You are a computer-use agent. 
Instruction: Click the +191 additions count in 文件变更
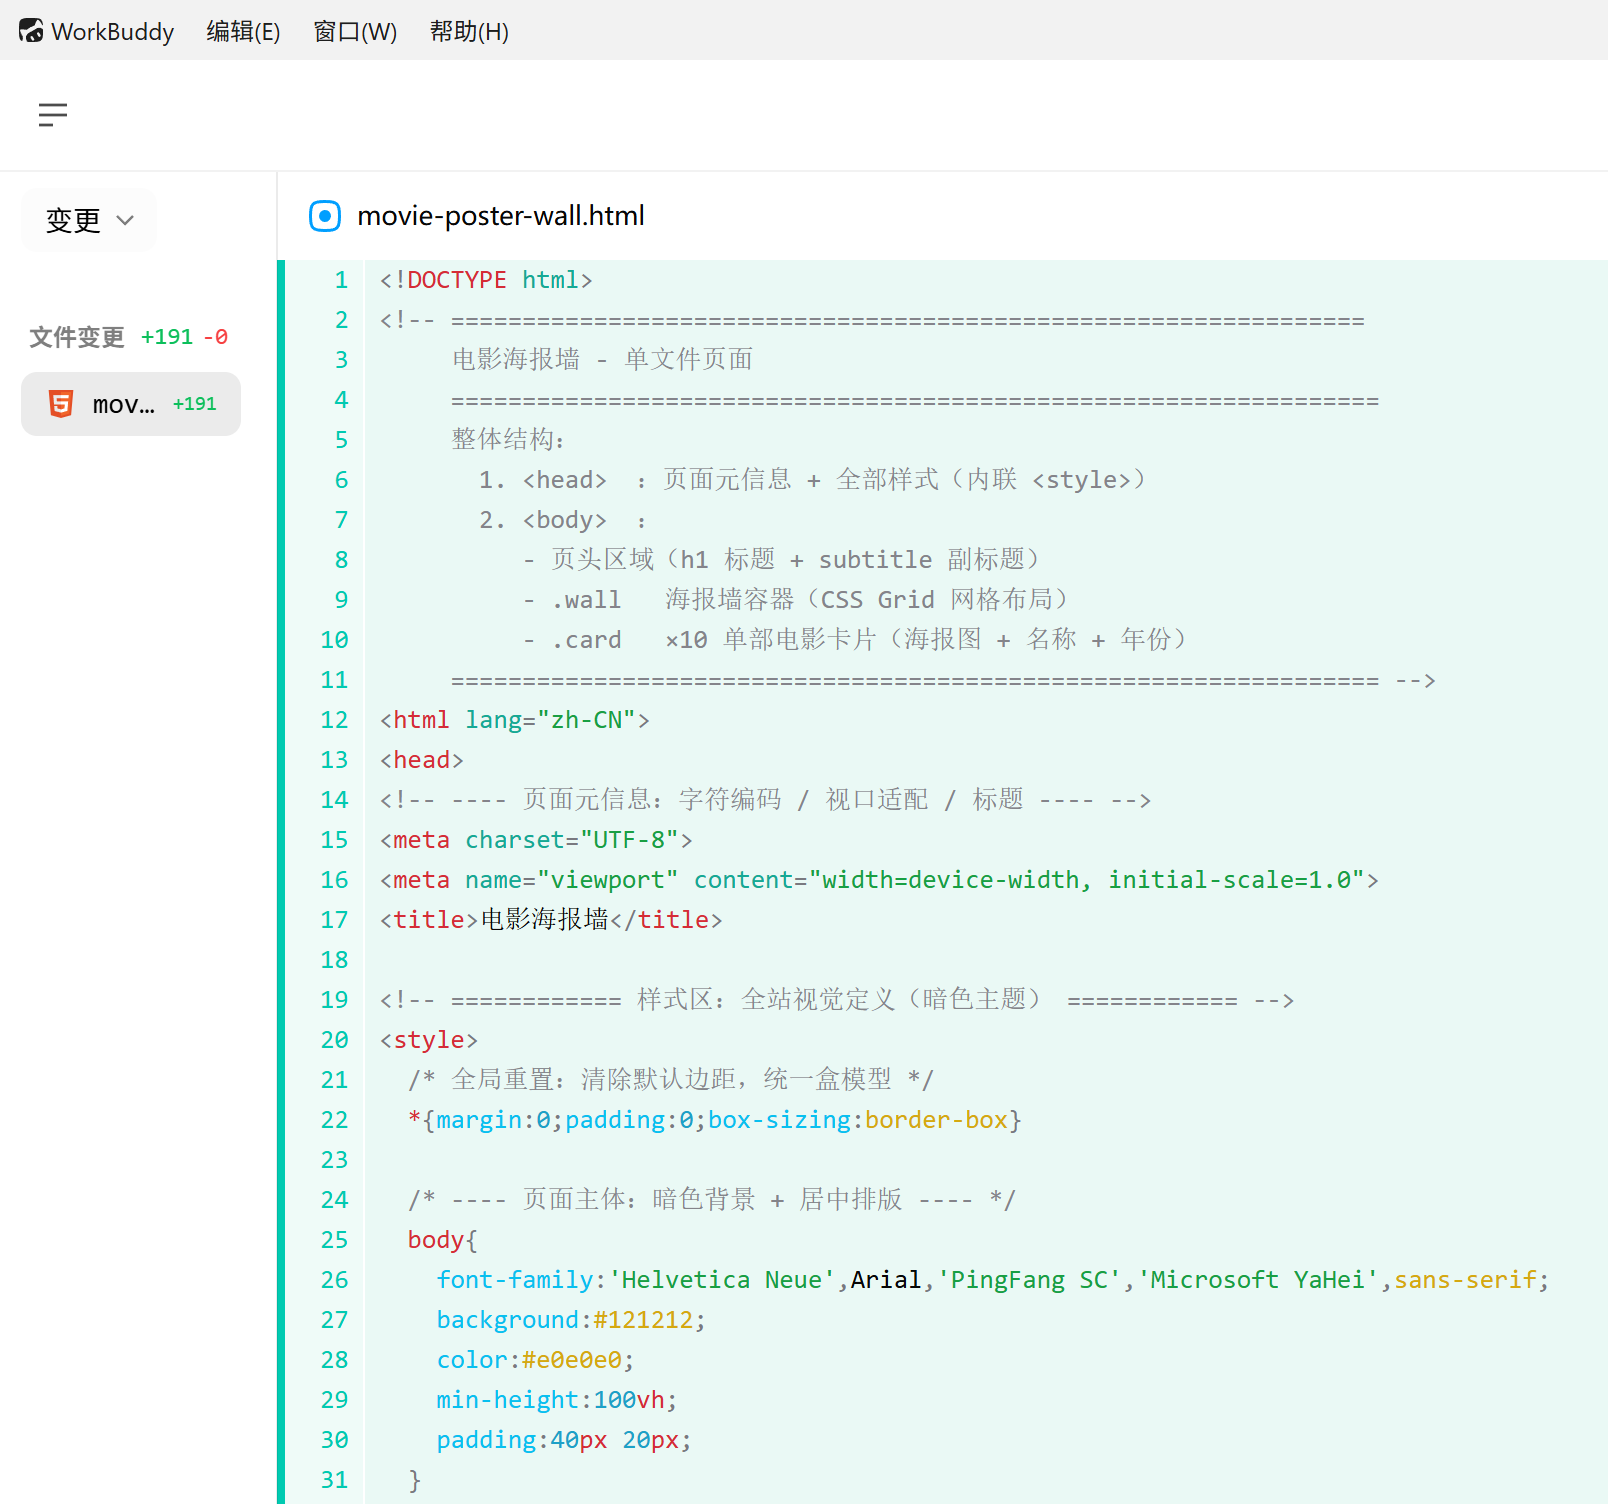[166, 337]
